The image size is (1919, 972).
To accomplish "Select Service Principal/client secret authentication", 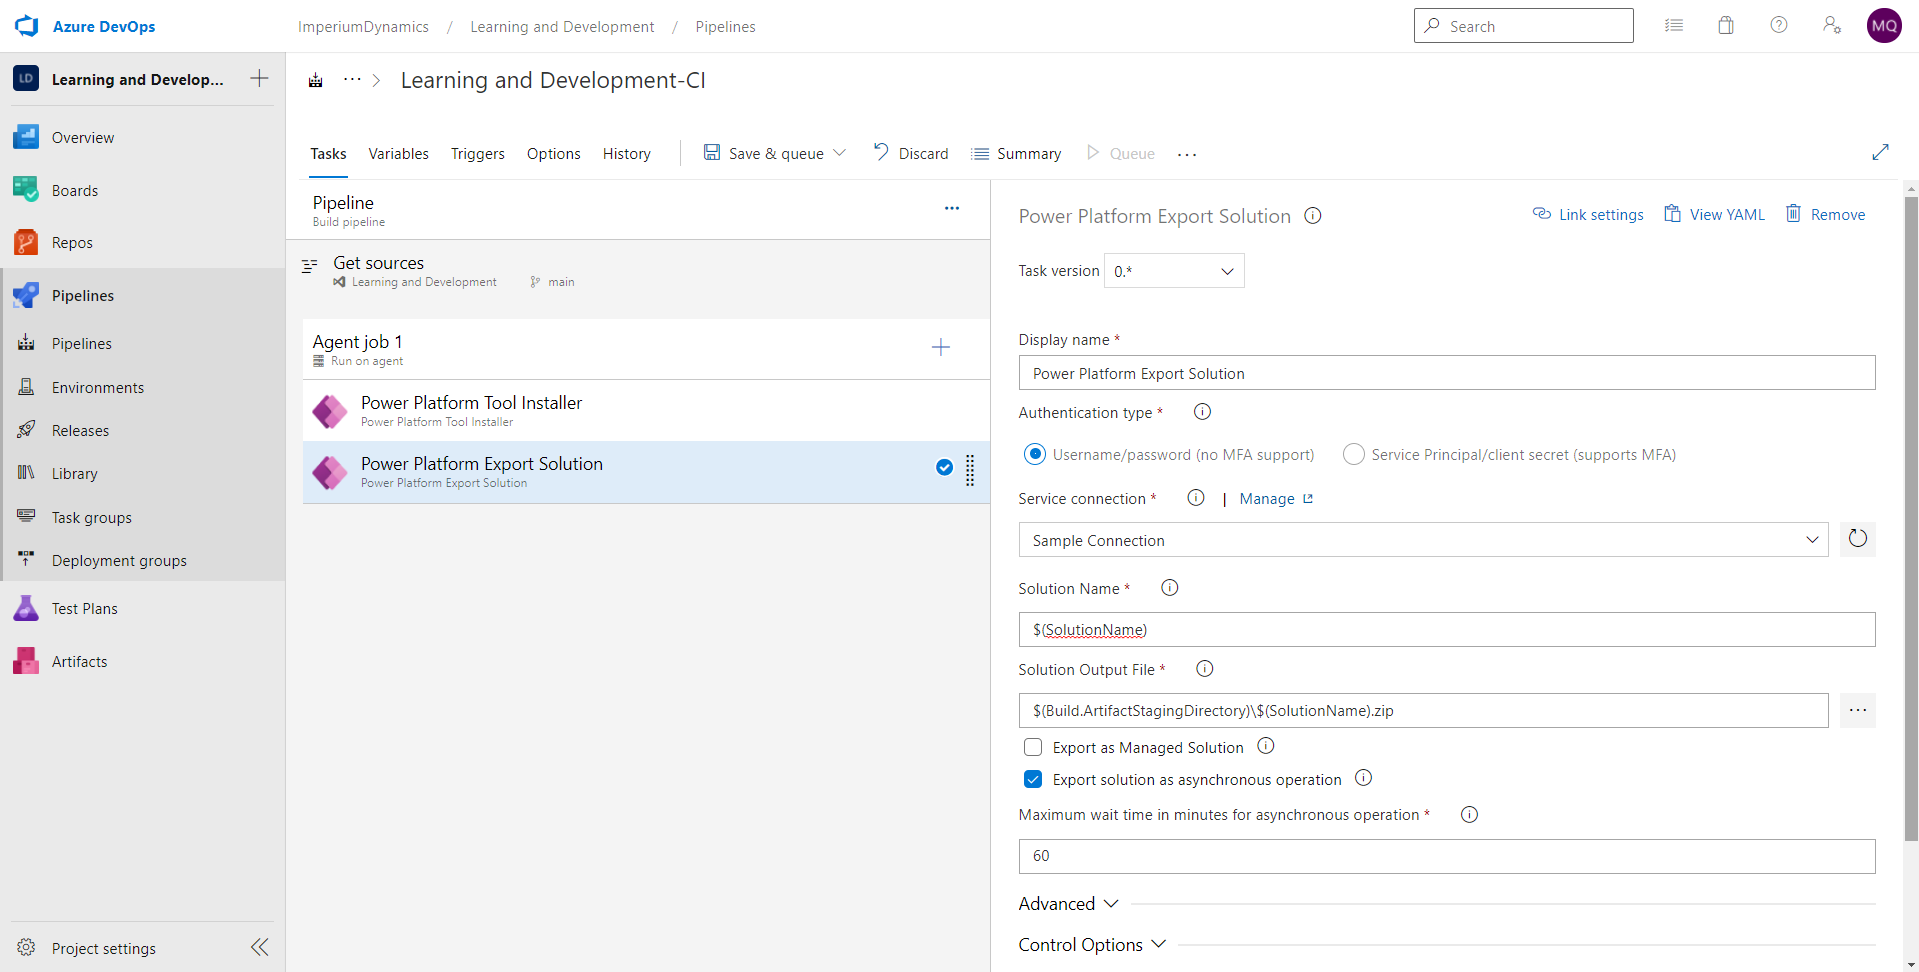I will [1354, 454].
